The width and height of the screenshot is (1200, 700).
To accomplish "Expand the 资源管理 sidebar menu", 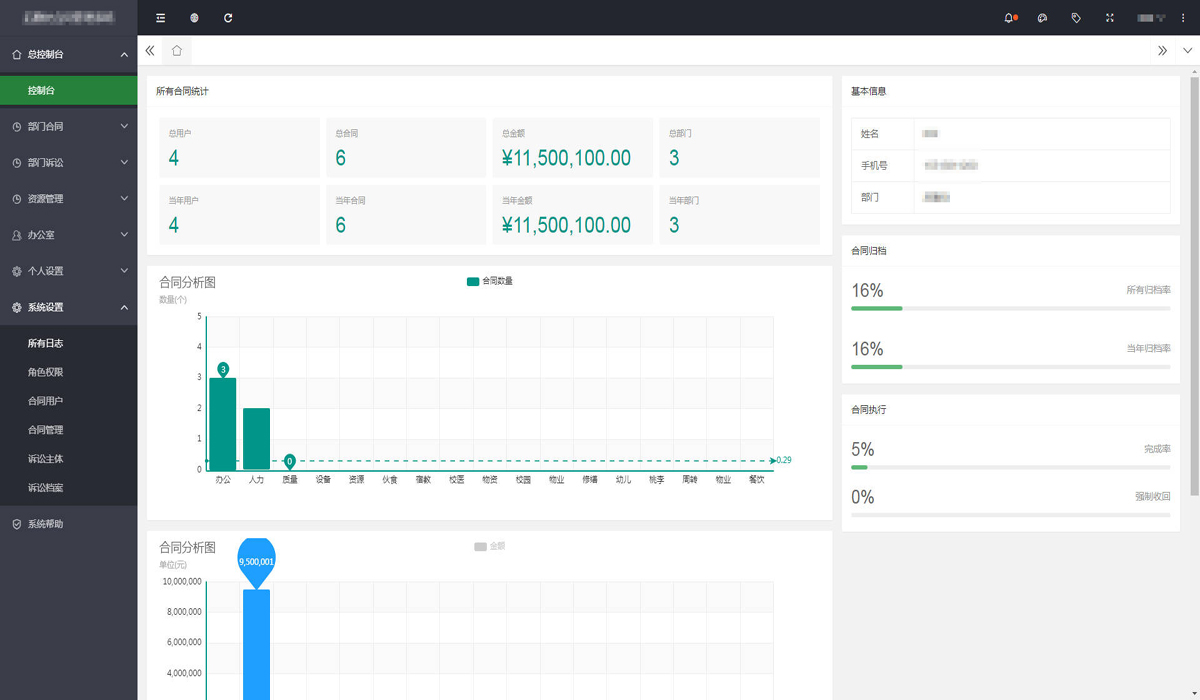I will tap(69, 199).
